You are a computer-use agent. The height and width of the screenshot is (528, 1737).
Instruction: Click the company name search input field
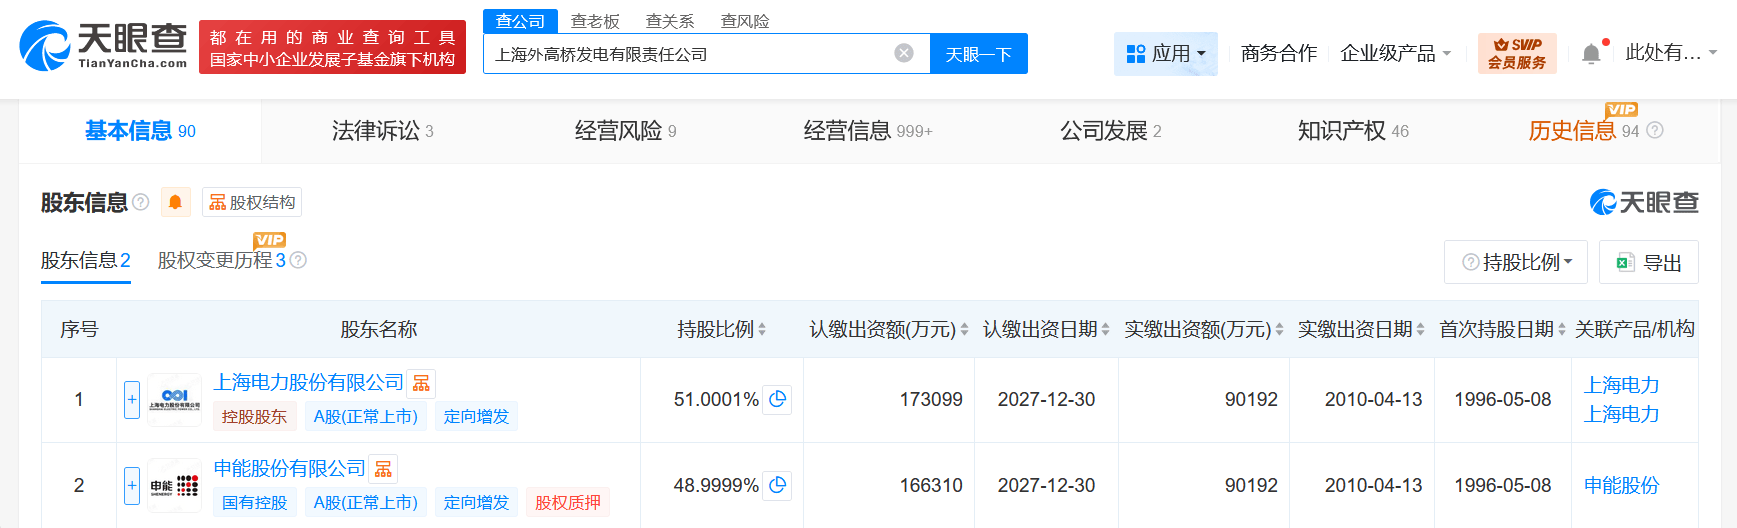point(690,54)
